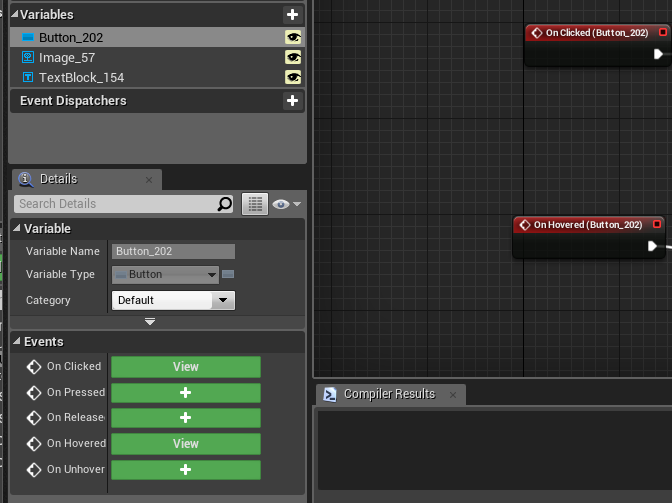Collapse the Variables section

[x=15, y=14]
